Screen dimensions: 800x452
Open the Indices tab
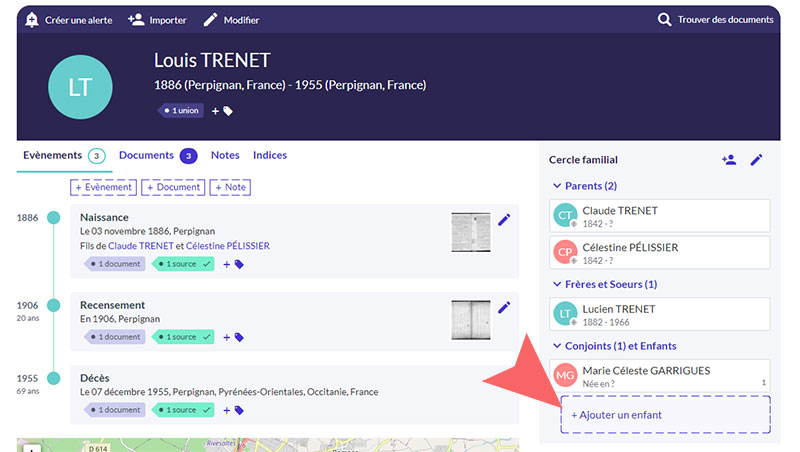click(270, 155)
